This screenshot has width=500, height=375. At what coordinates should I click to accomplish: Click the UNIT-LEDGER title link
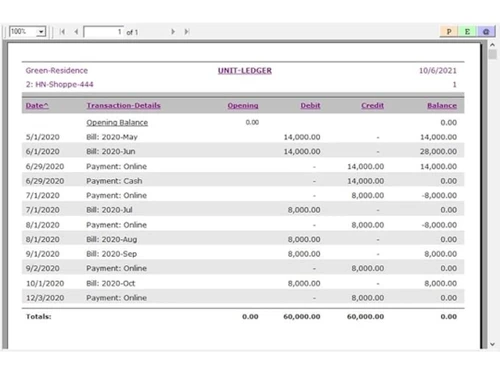(245, 71)
